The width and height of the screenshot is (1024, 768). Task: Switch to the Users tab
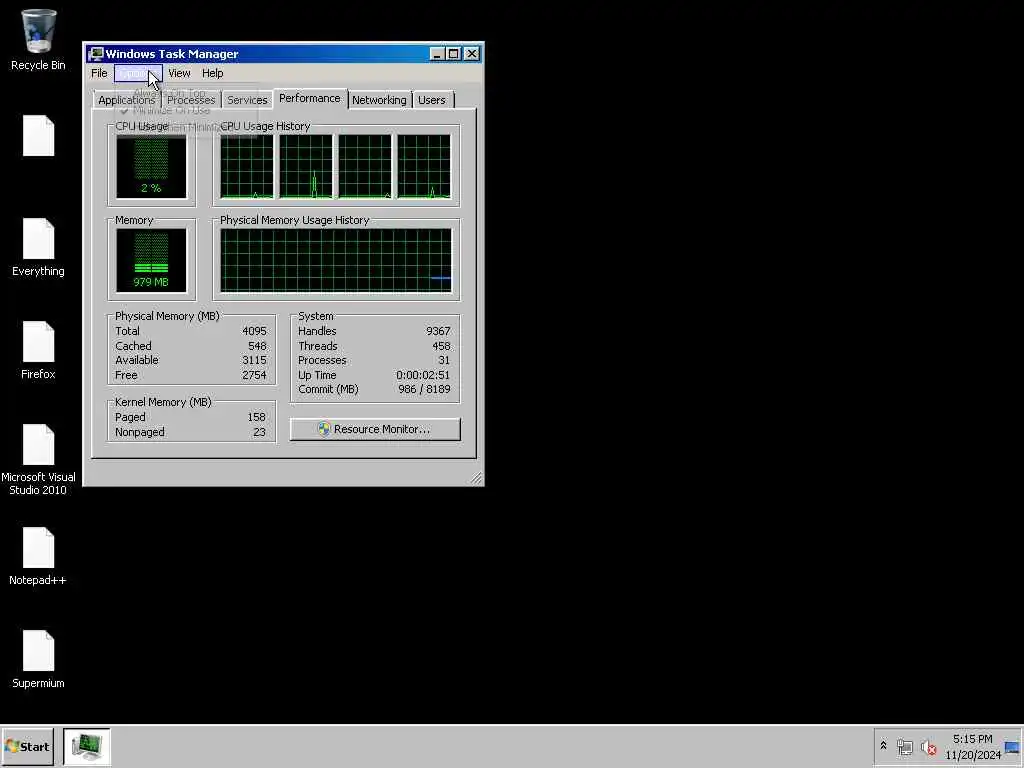point(432,100)
